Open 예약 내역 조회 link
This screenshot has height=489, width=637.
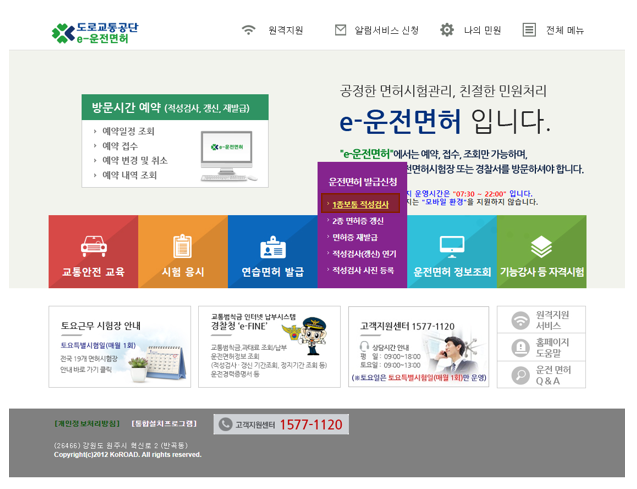(x=129, y=175)
